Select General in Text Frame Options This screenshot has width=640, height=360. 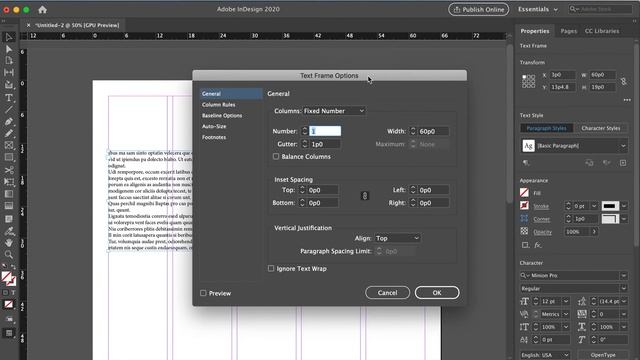coord(231,94)
